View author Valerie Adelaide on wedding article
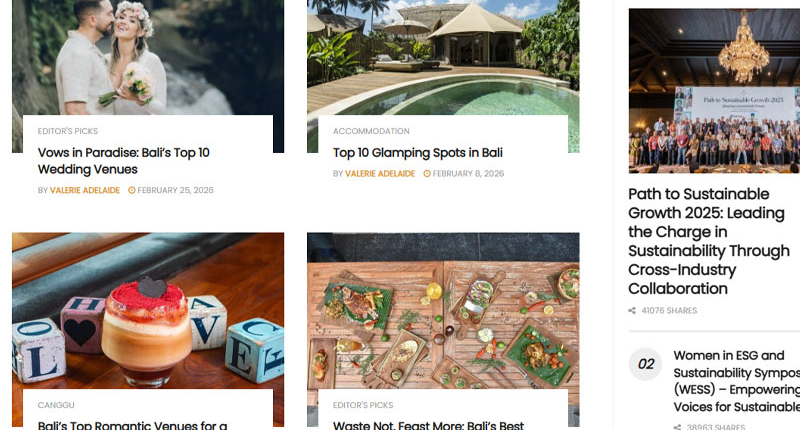The width and height of the screenshot is (800, 430). click(x=85, y=190)
